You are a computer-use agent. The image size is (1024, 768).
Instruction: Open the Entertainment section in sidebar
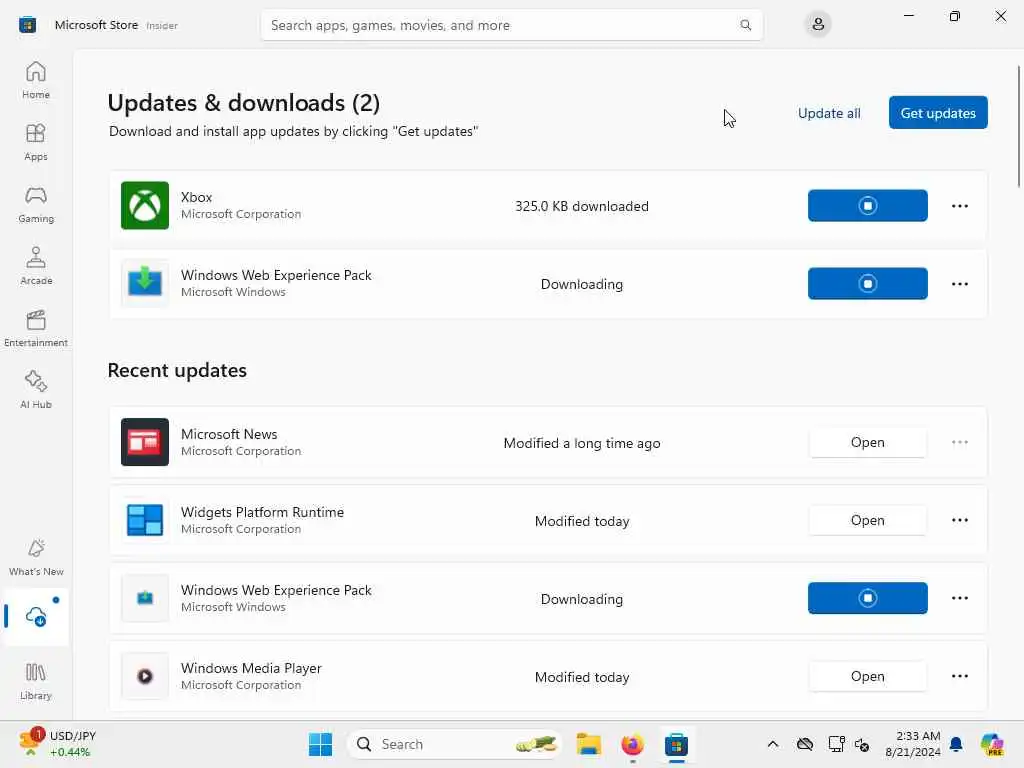[x=36, y=328]
